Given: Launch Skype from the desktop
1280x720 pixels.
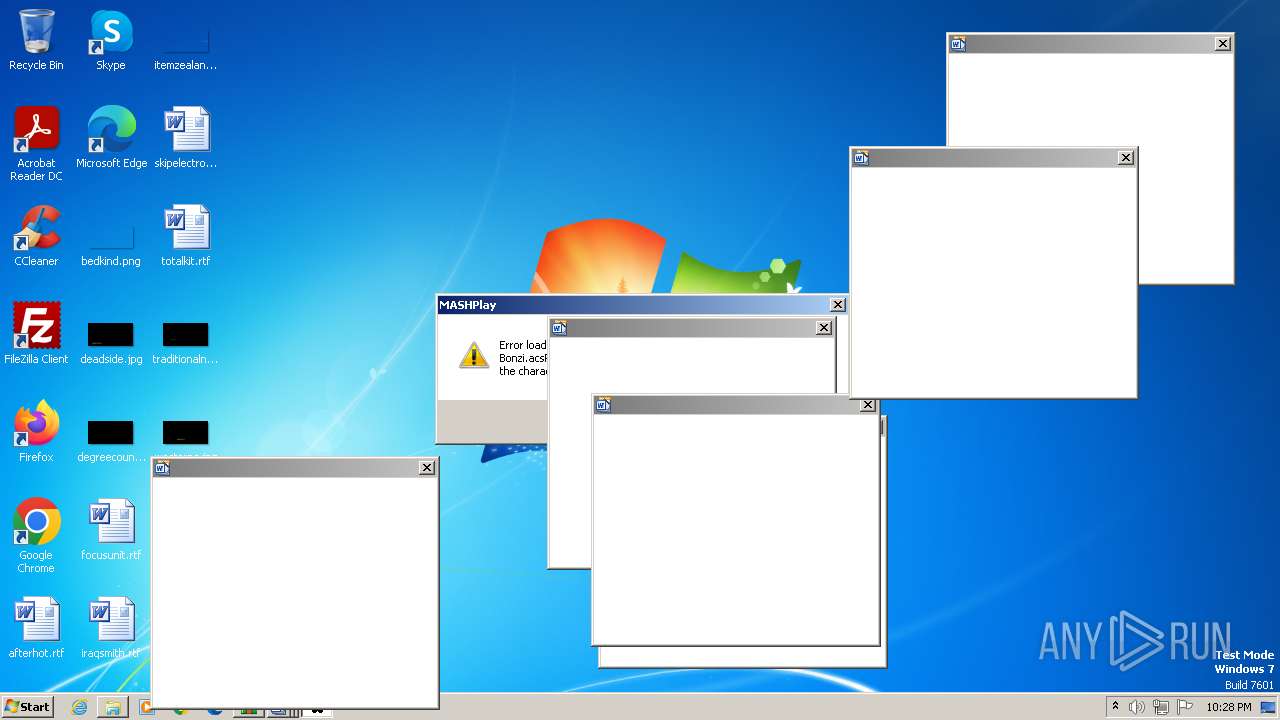Looking at the screenshot, I should (x=111, y=40).
